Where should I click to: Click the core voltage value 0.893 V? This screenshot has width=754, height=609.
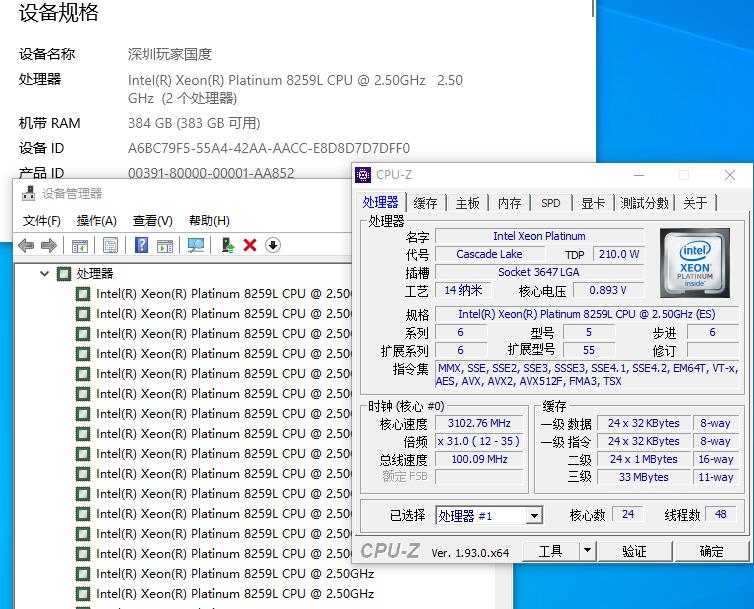pyautogui.click(x=608, y=290)
